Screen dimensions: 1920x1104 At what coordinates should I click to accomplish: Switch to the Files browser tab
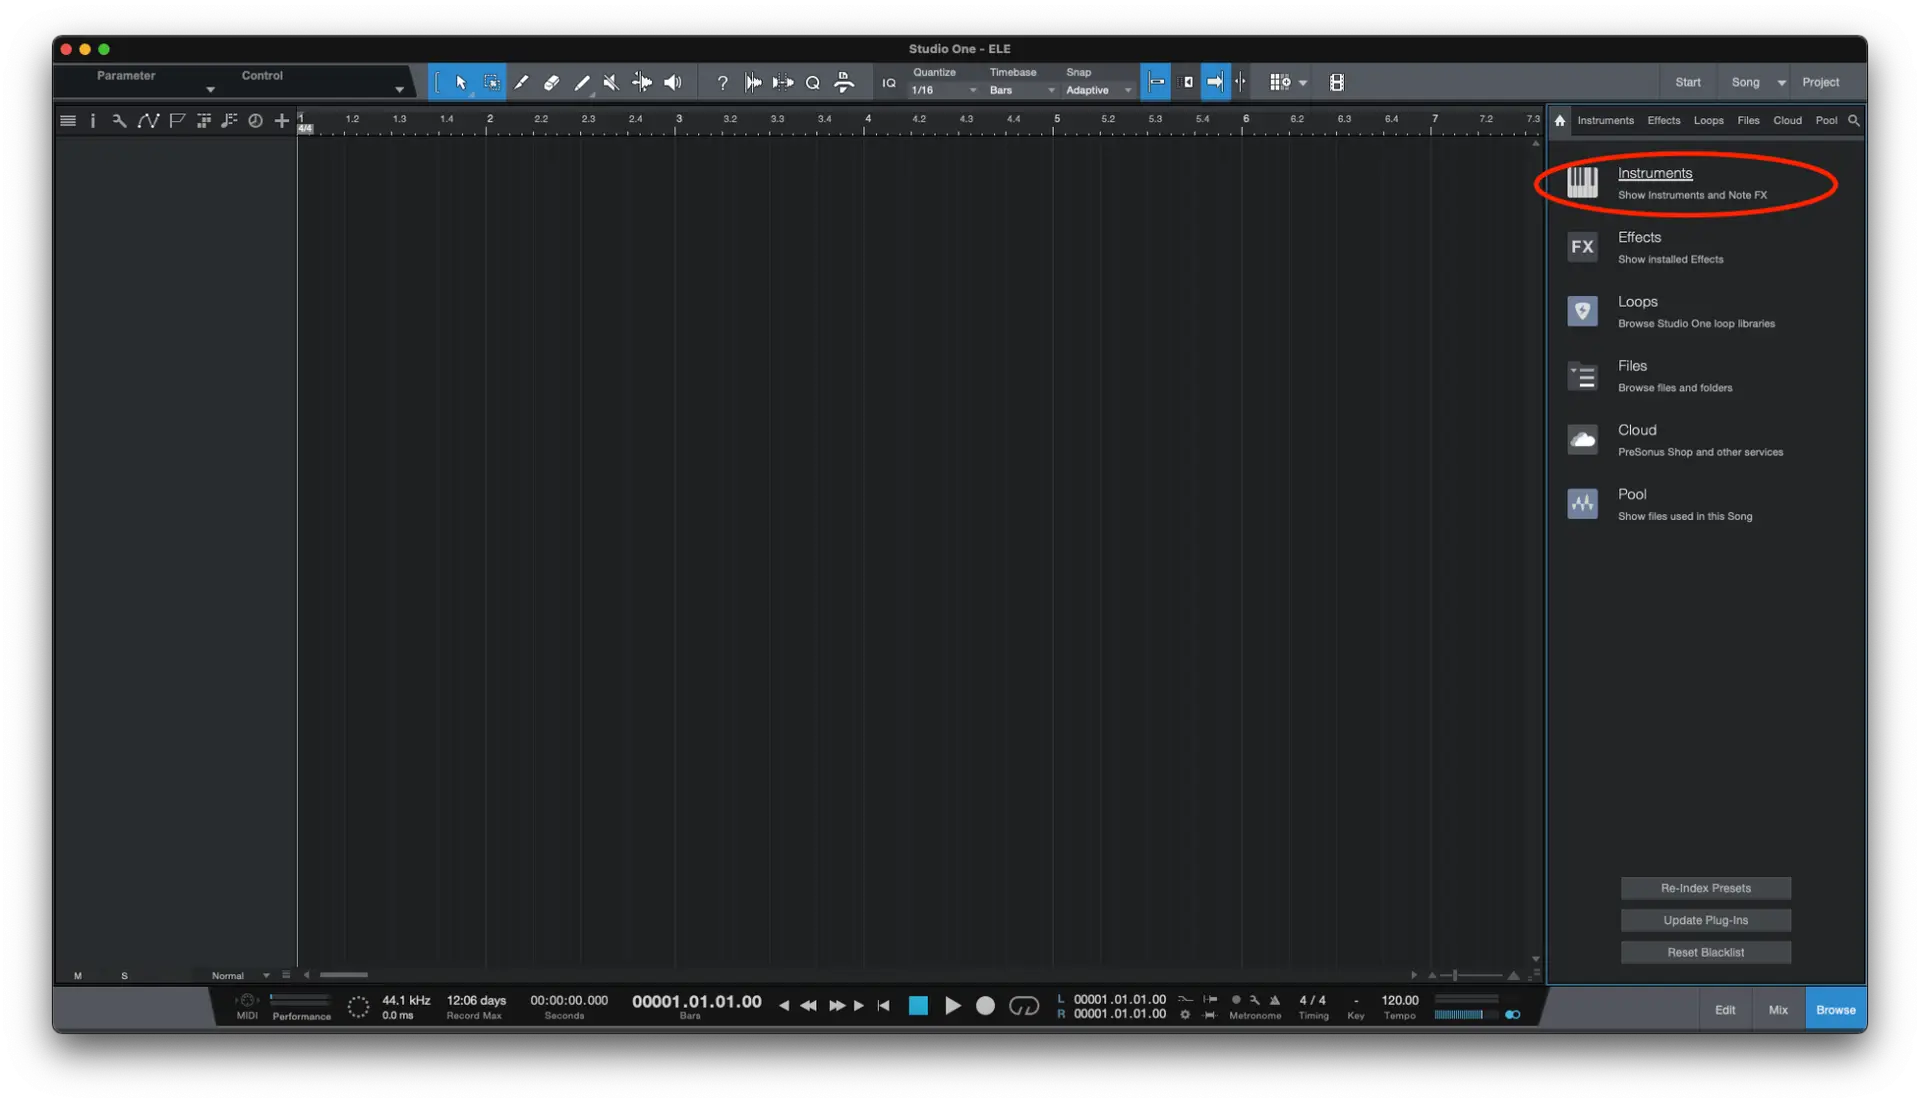(x=1748, y=121)
